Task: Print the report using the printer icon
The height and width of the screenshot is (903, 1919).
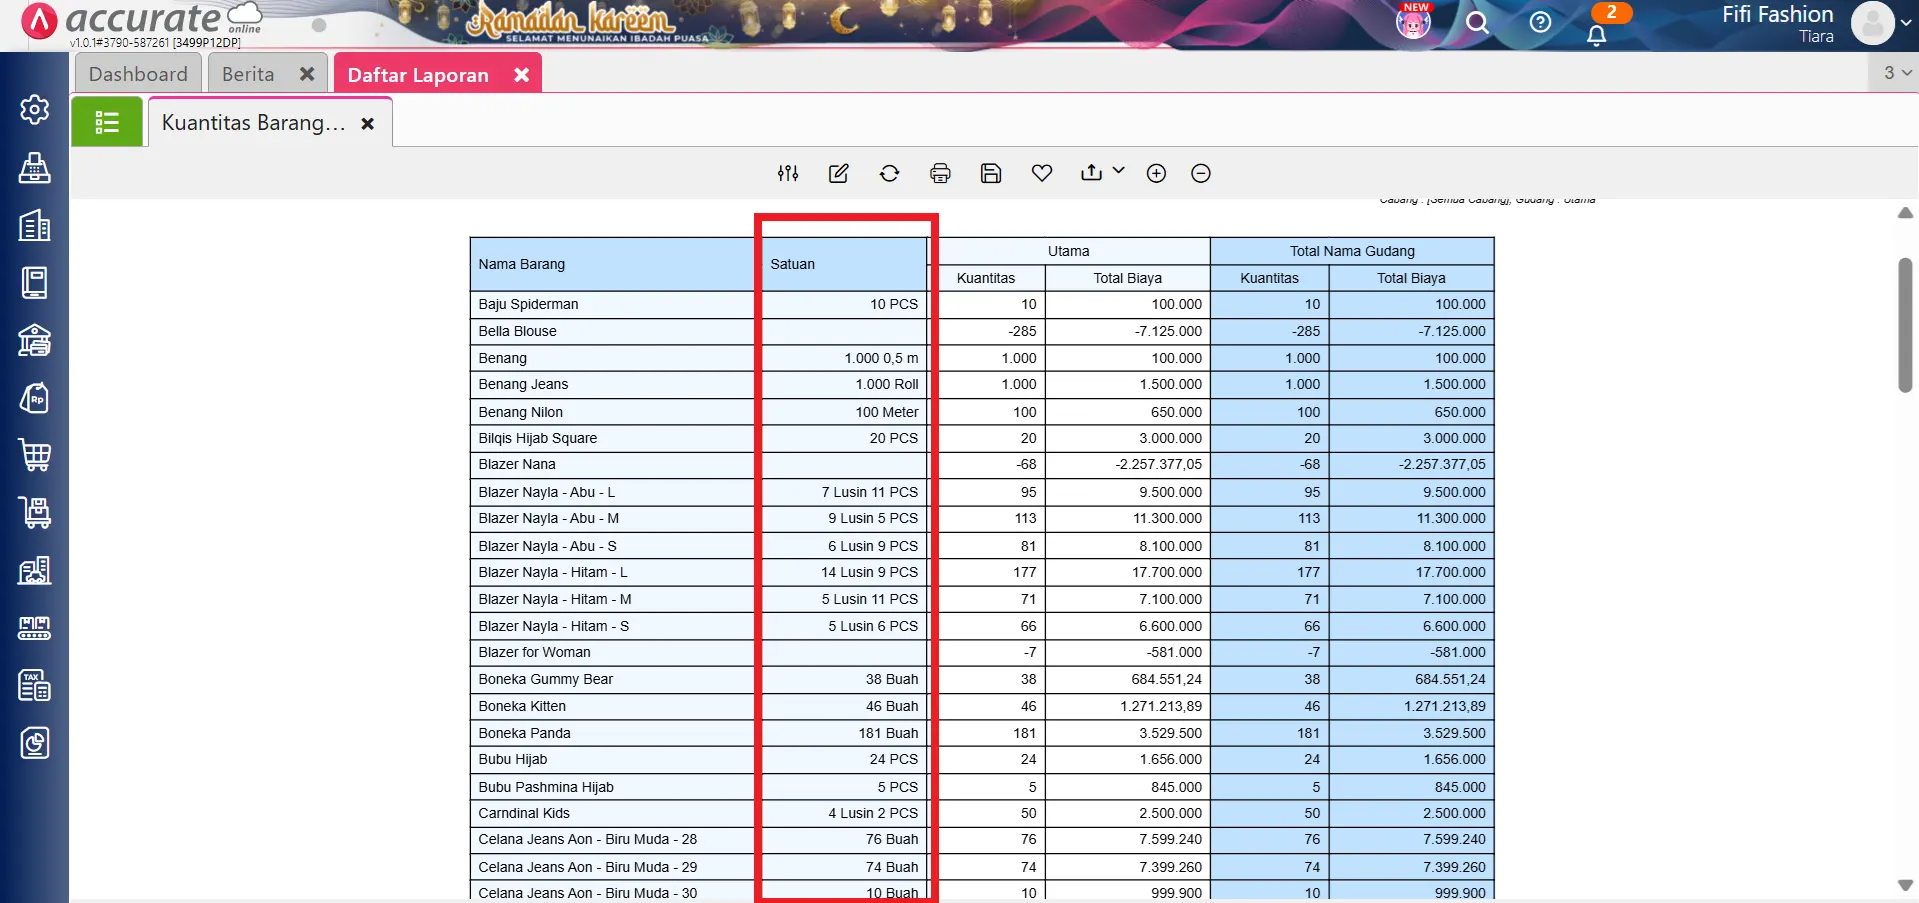Action: pyautogui.click(x=940, y=174)
